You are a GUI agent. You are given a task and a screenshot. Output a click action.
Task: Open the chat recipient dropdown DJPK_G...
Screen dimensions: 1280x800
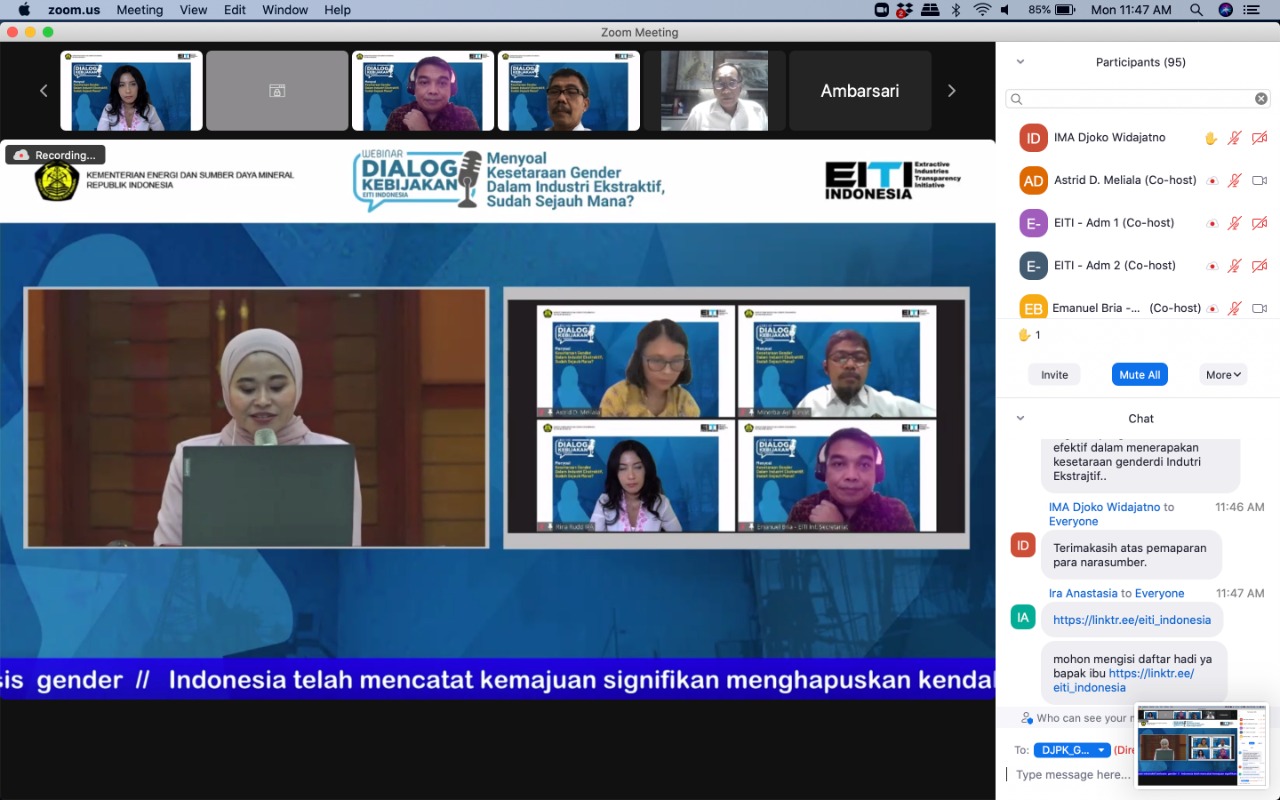[x=1072, y=750]
